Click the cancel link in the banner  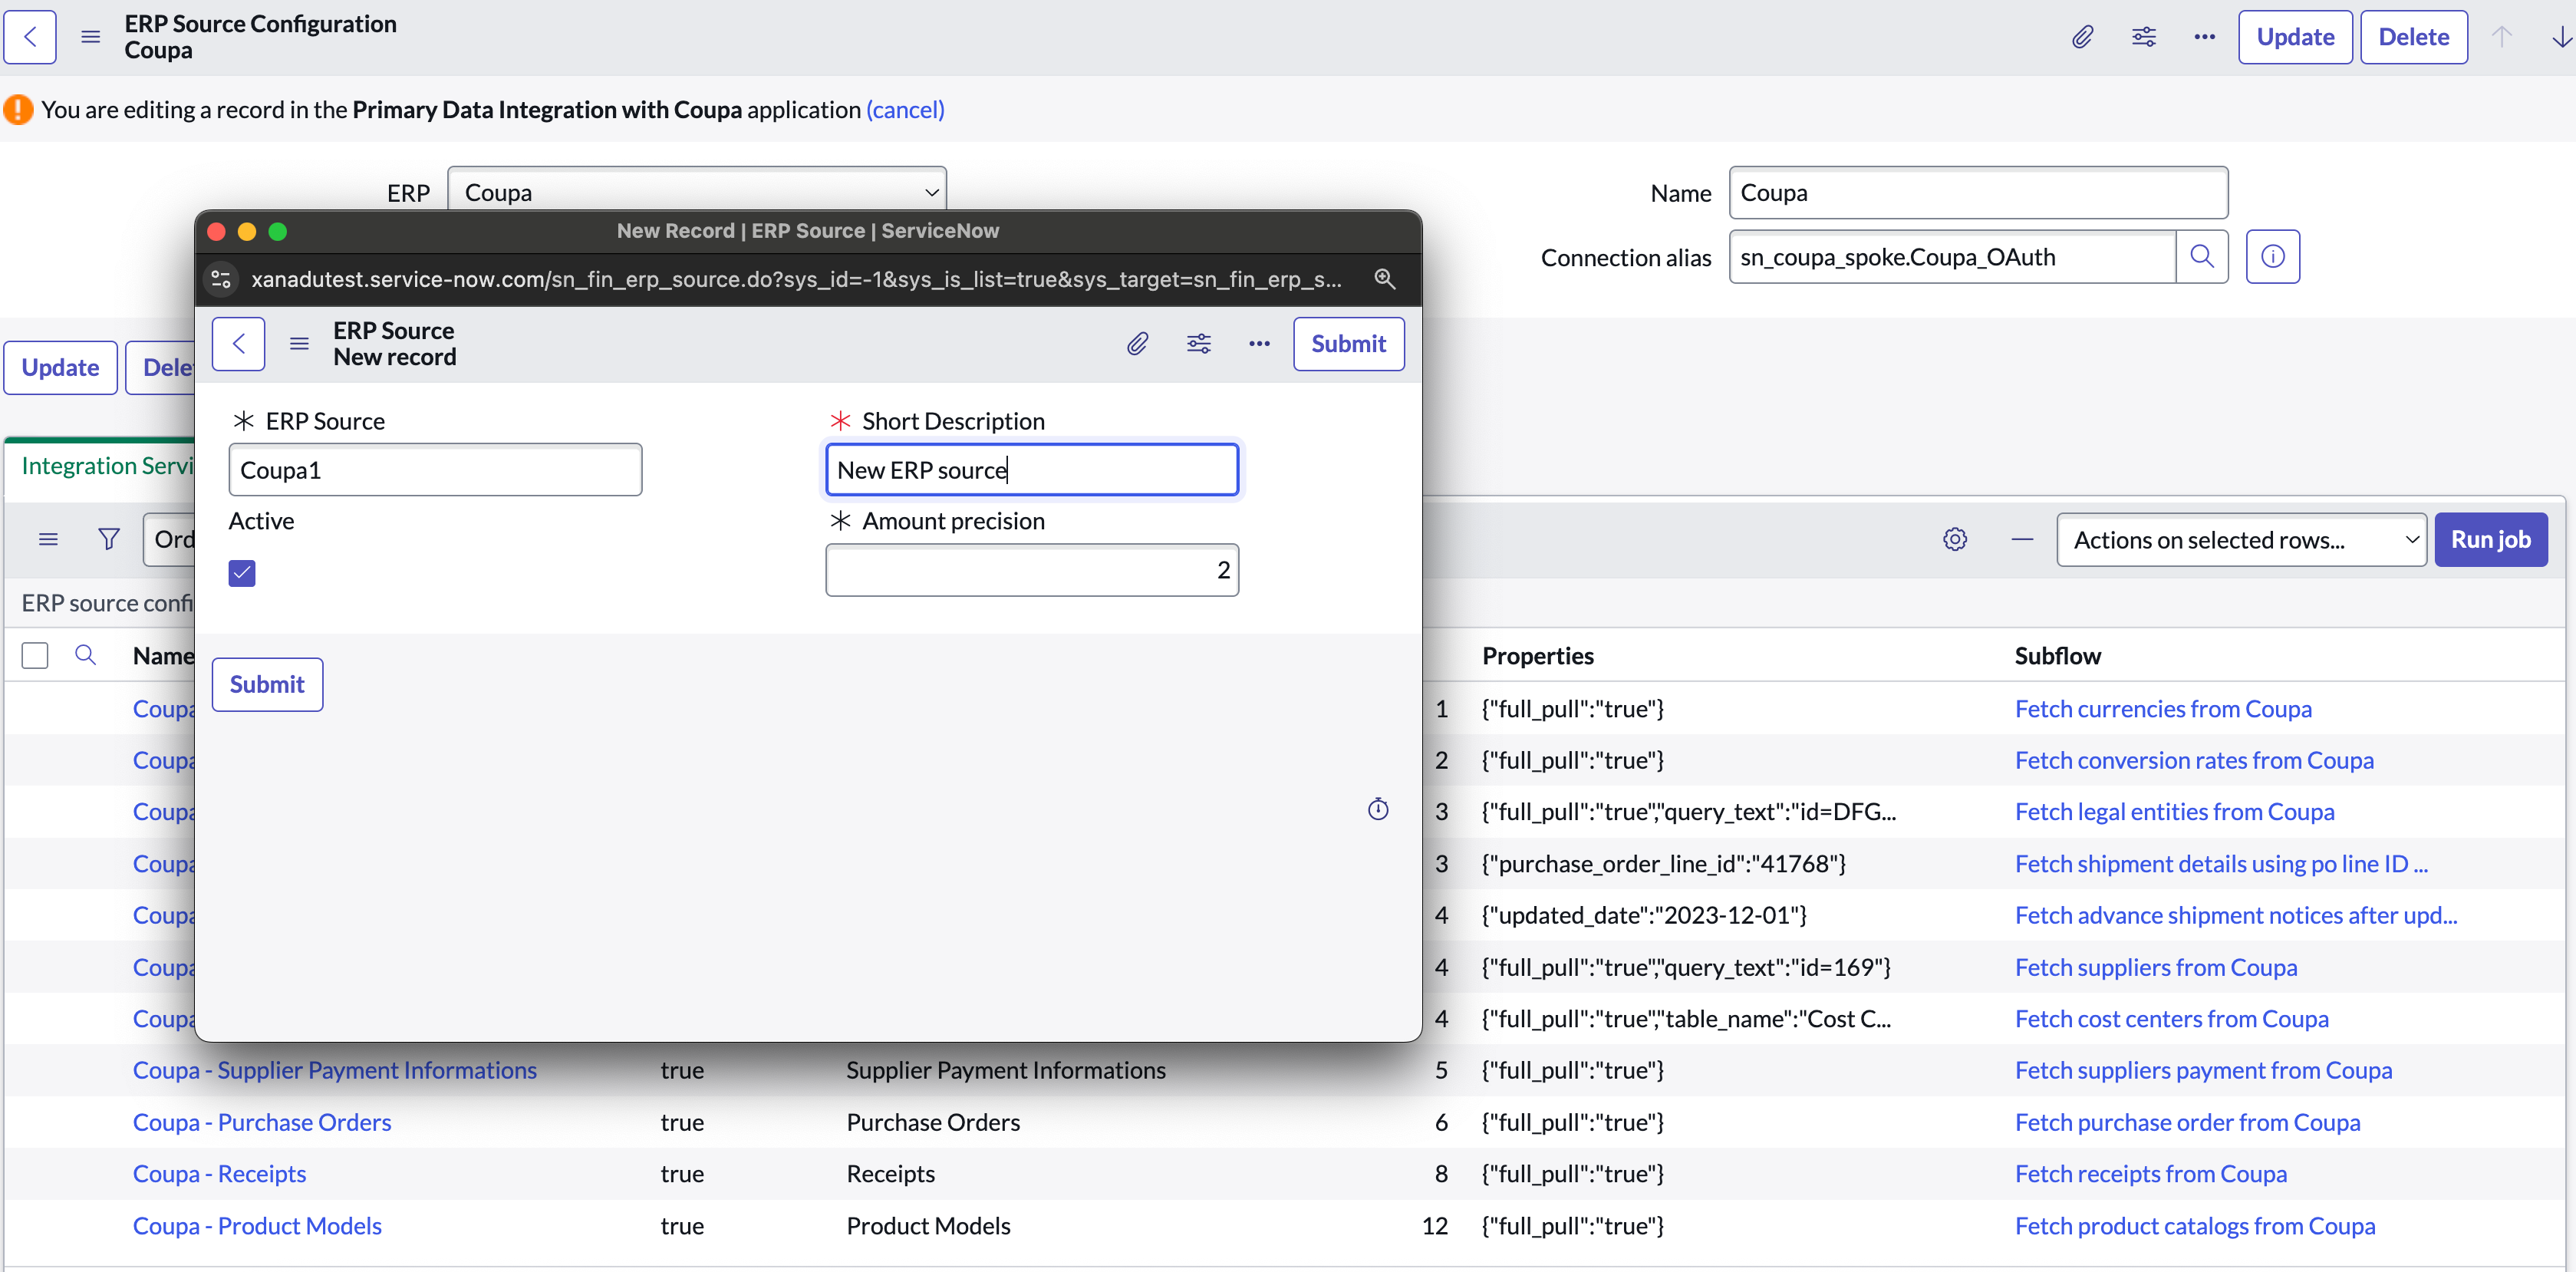[x=905, y=109]
